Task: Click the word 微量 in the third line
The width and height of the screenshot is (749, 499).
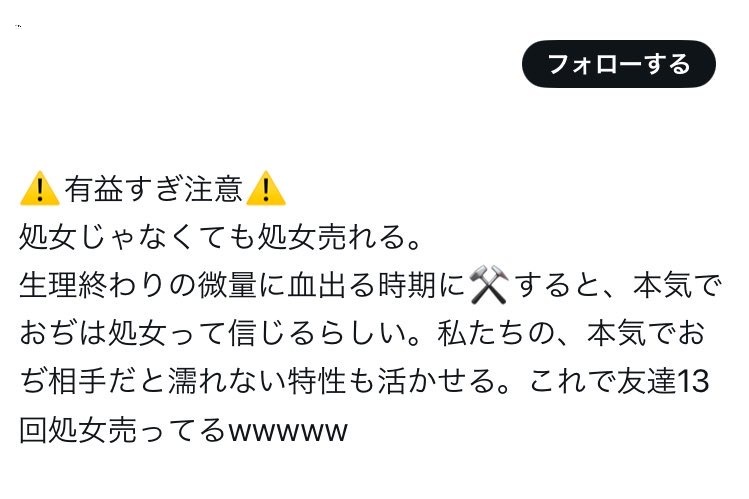Action: tap(228, 285)
